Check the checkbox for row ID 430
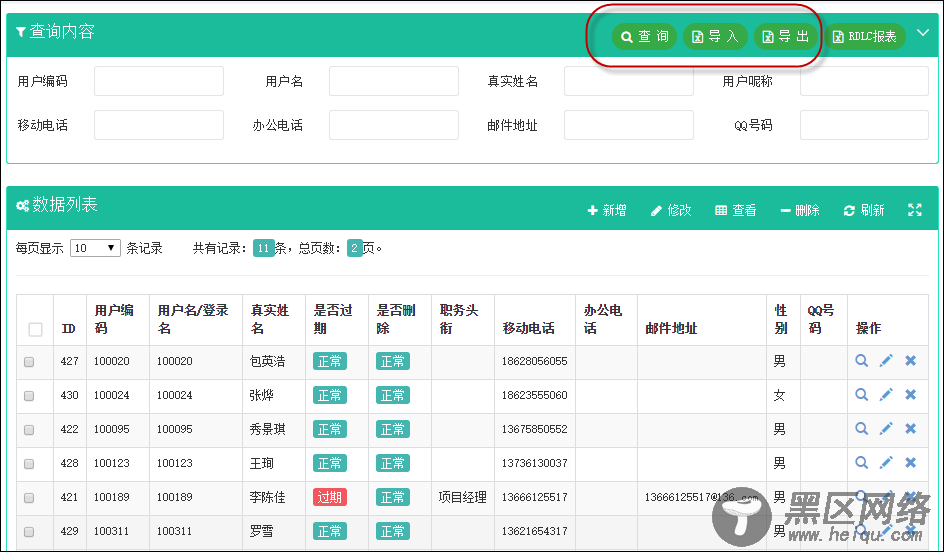The height and width of the screenshot is (552, 944). tap(29, 396)
